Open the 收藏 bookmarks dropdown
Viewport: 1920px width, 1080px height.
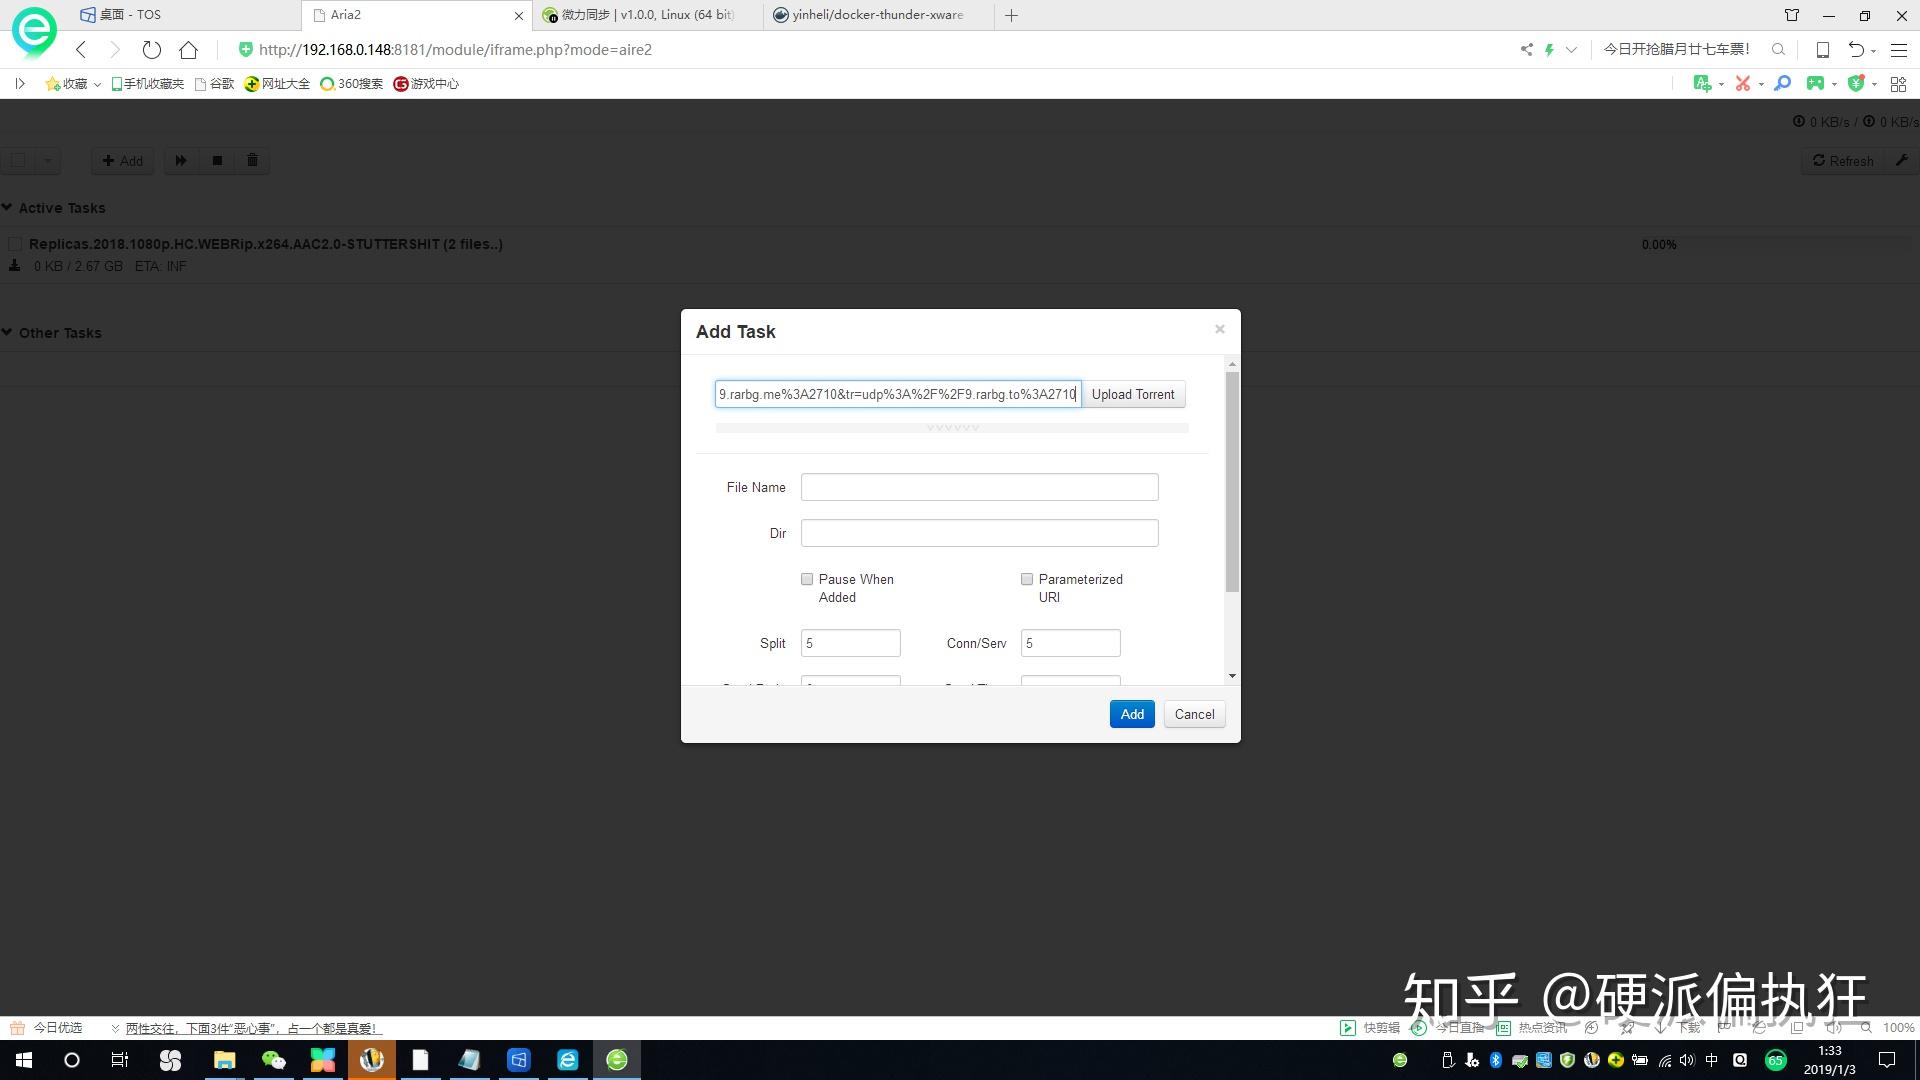[74, 84]
